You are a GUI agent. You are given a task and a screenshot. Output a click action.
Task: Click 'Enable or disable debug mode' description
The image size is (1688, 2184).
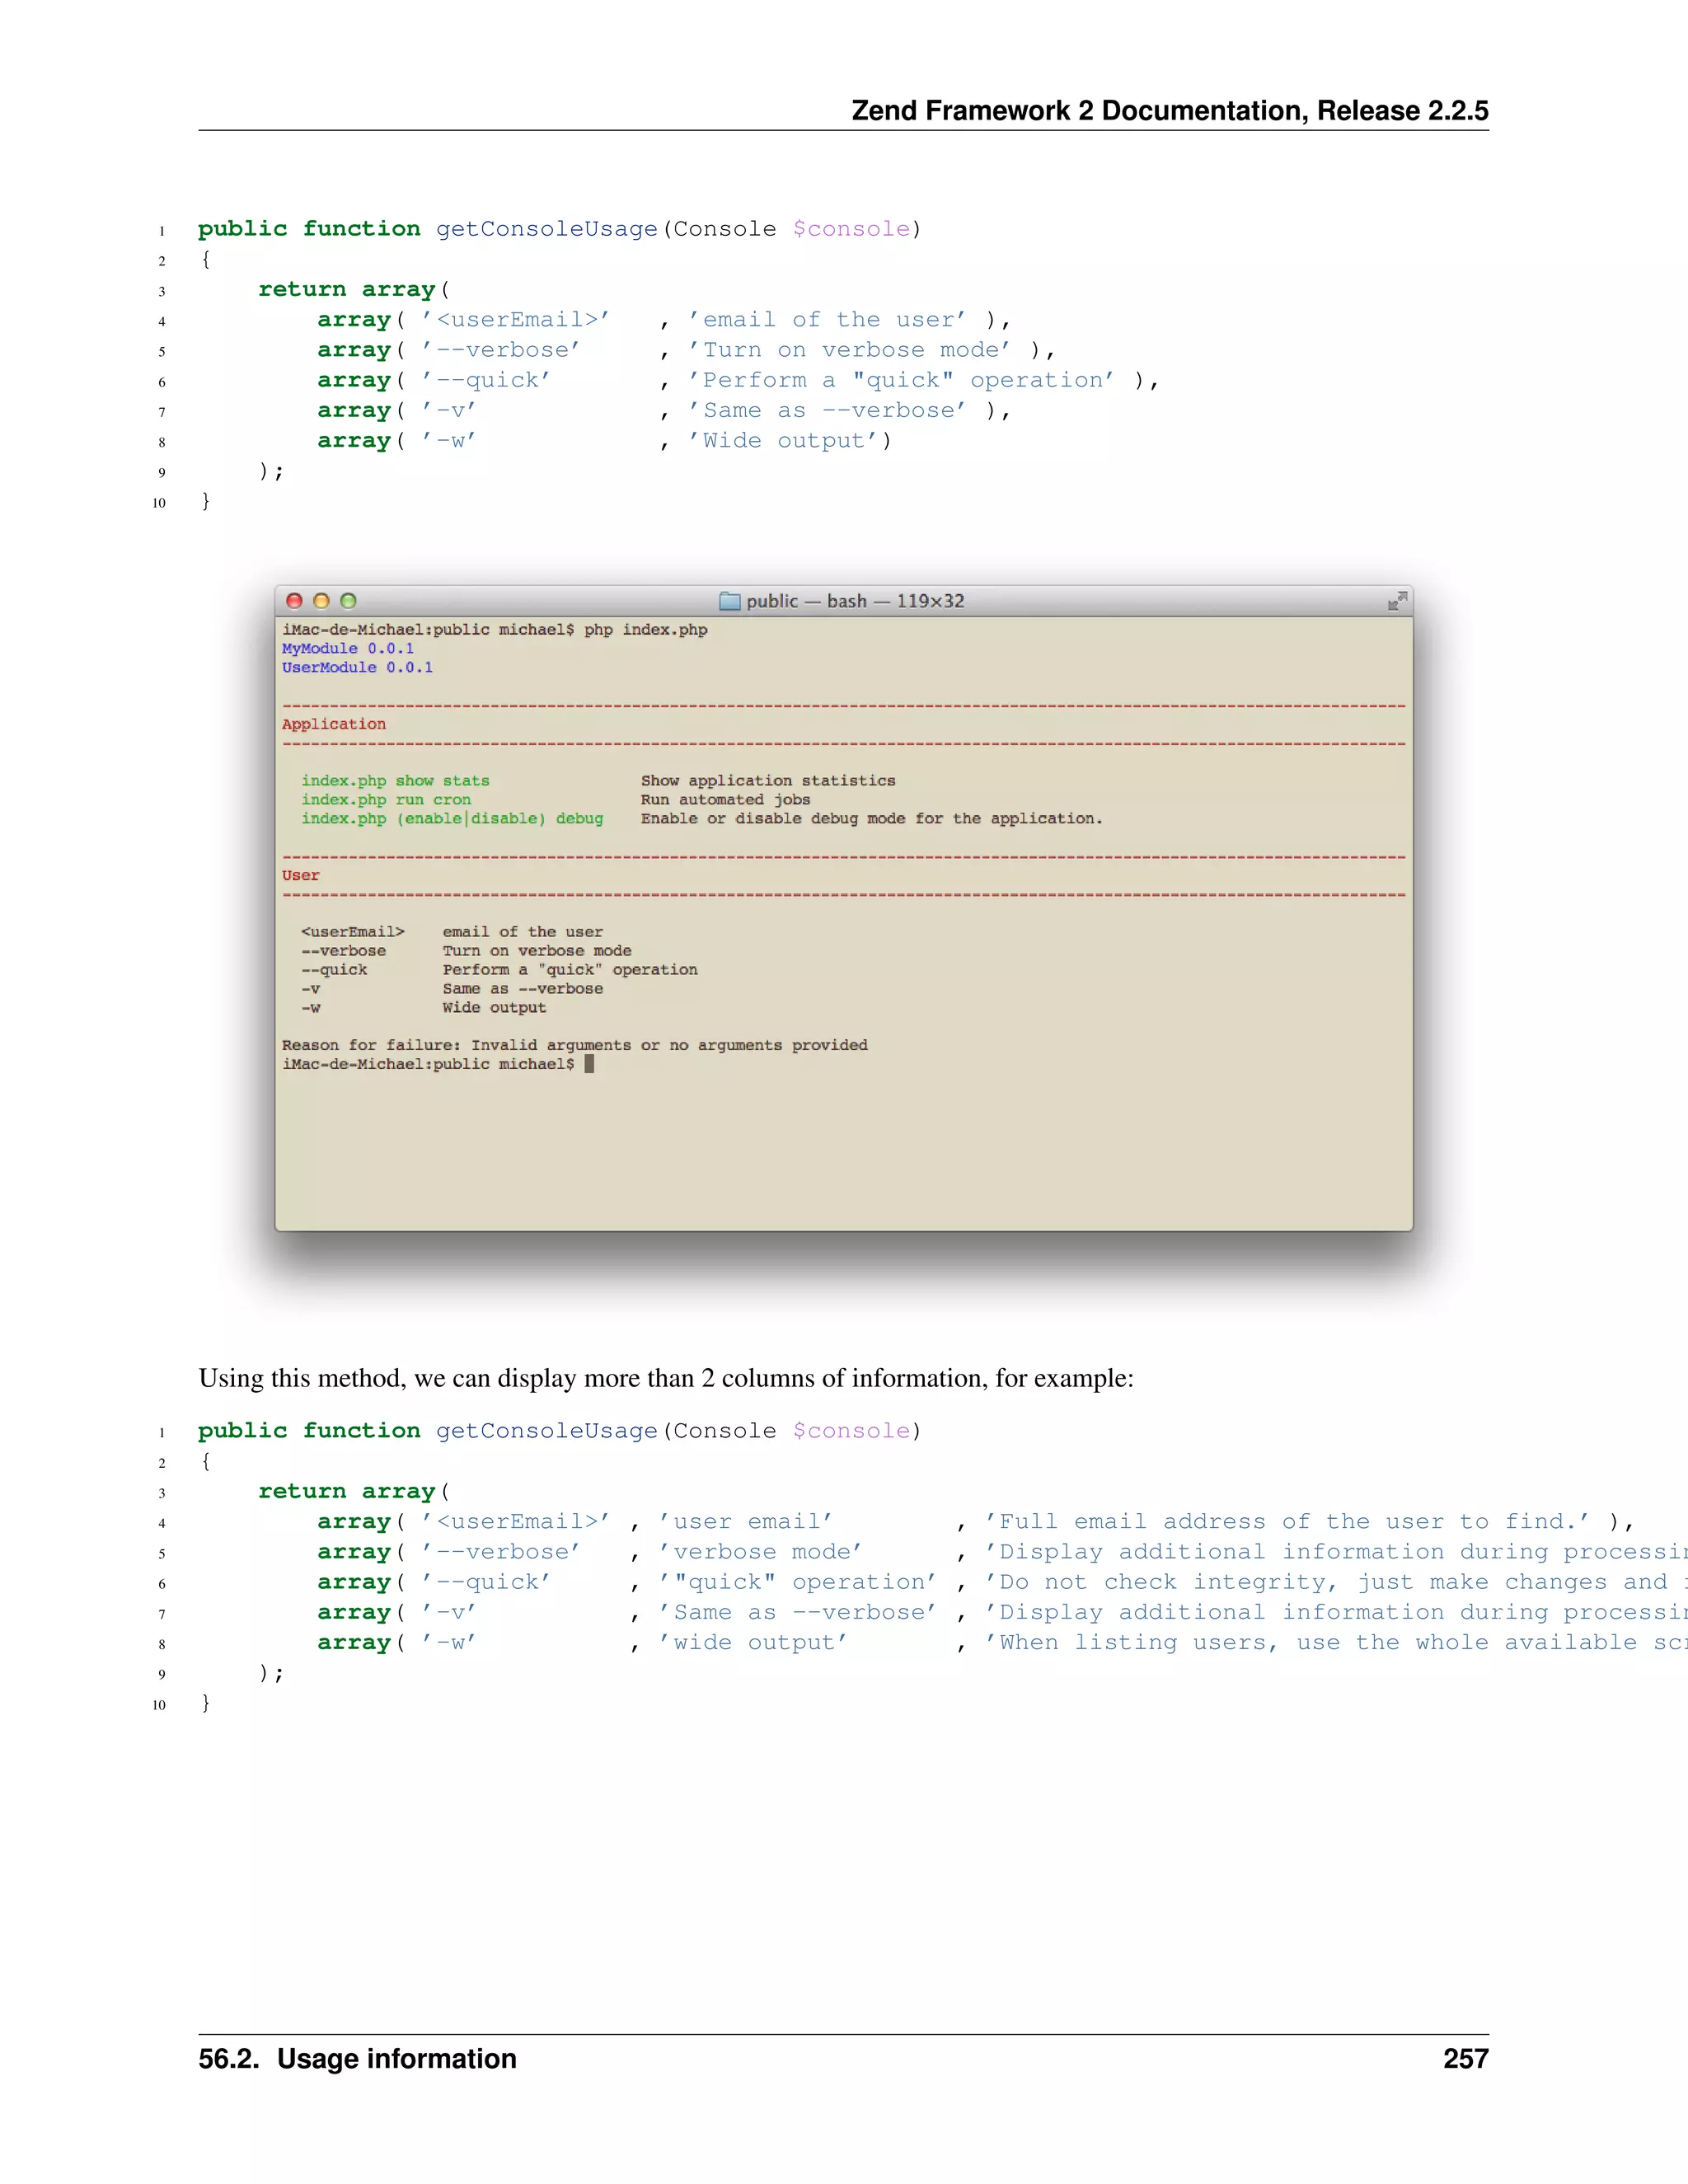click(871, 819)
